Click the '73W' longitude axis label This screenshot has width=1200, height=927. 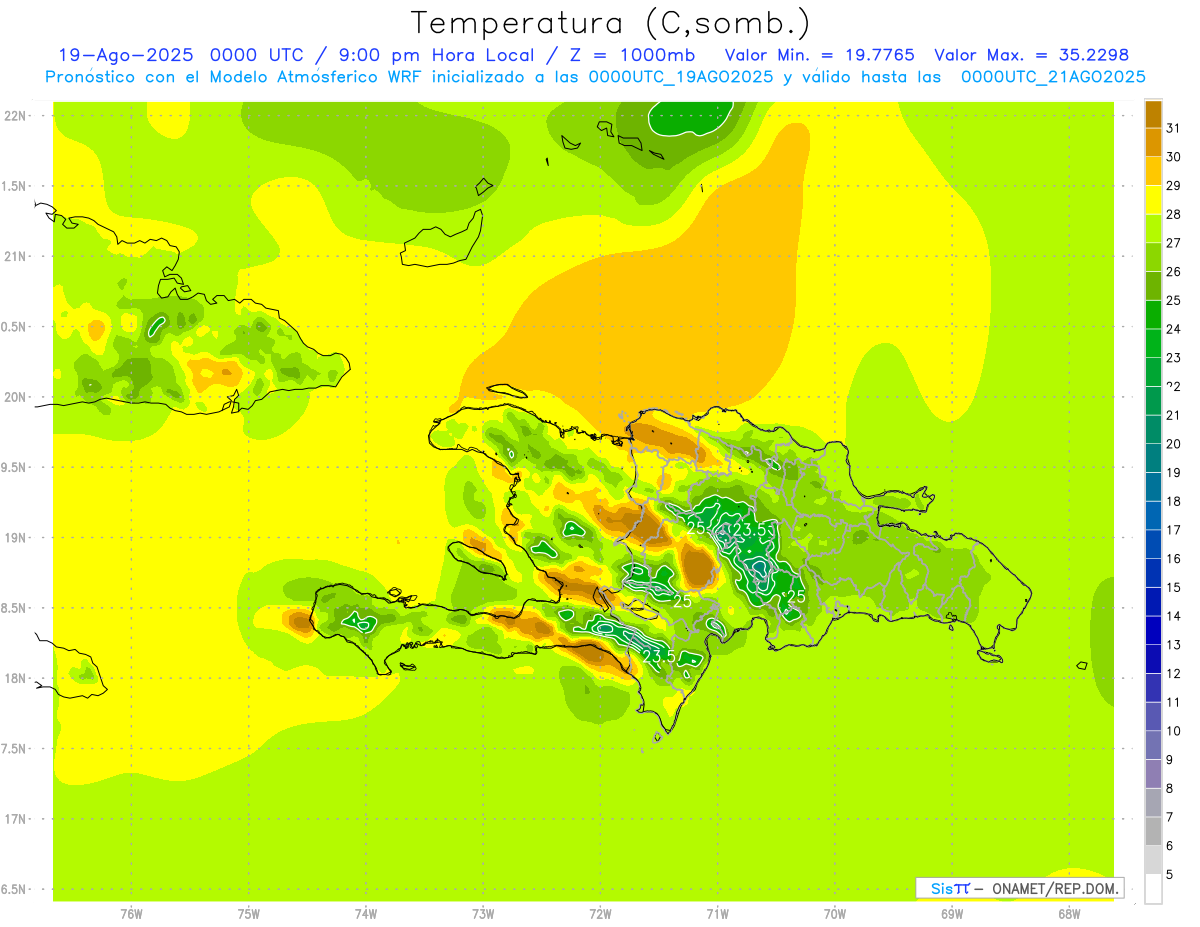click(x=483, y=913)
